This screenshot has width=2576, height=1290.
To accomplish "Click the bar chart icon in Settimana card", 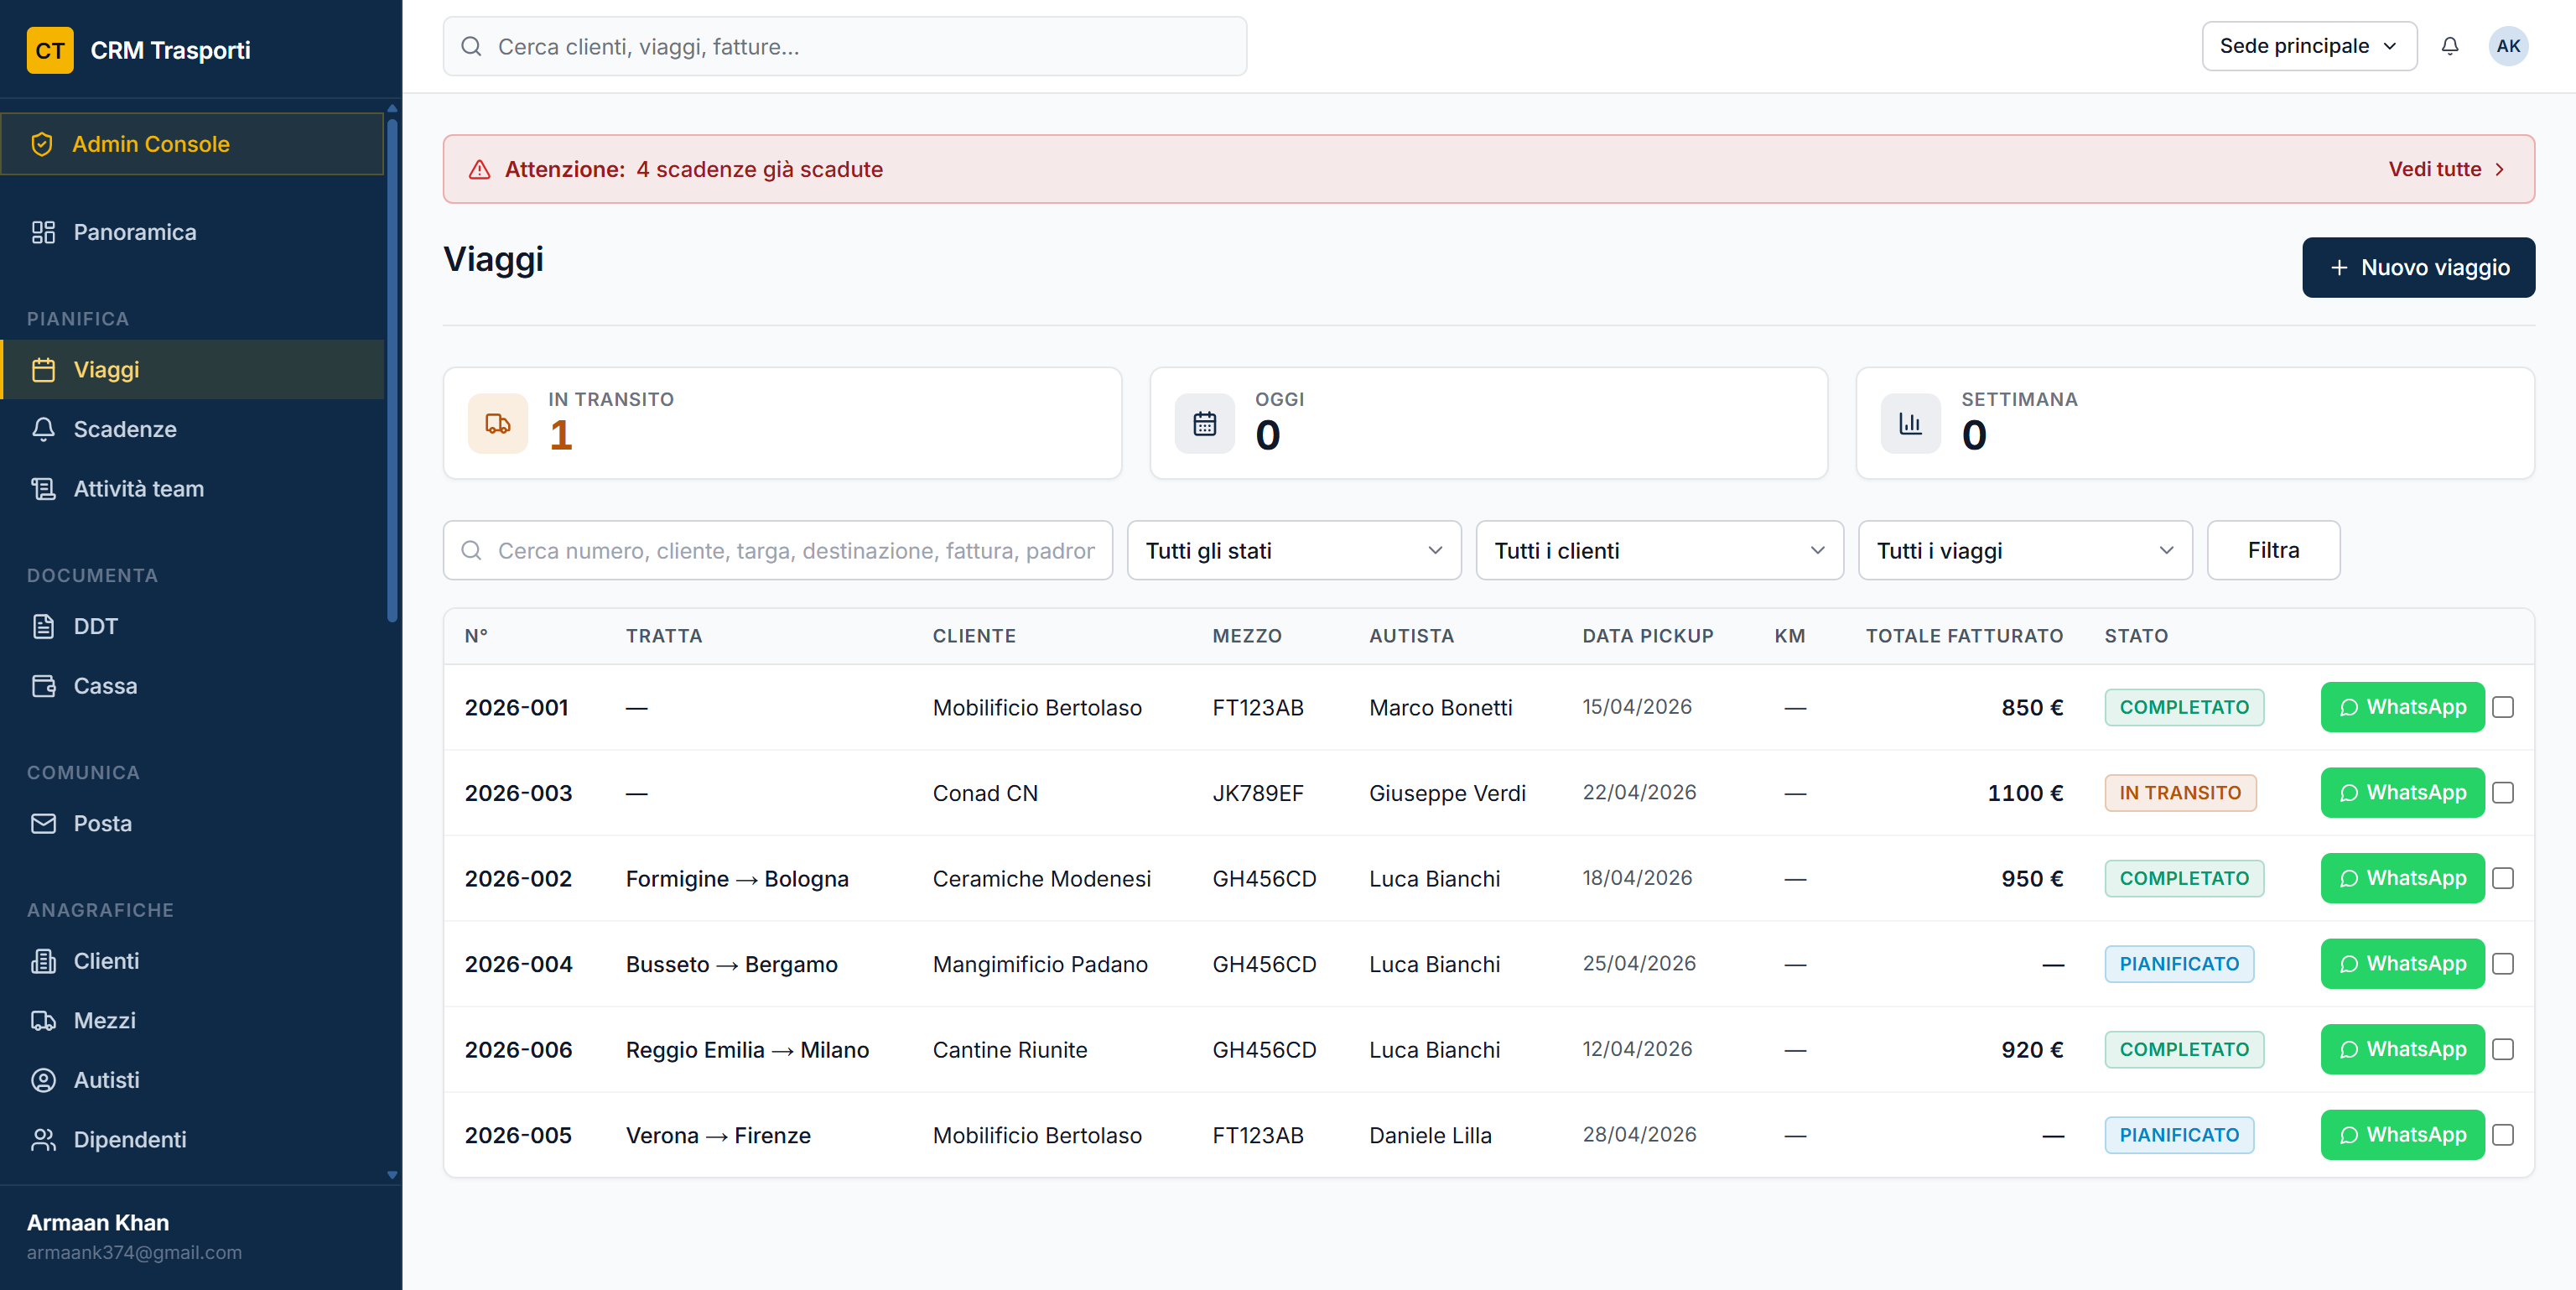I will [1910, 424].
